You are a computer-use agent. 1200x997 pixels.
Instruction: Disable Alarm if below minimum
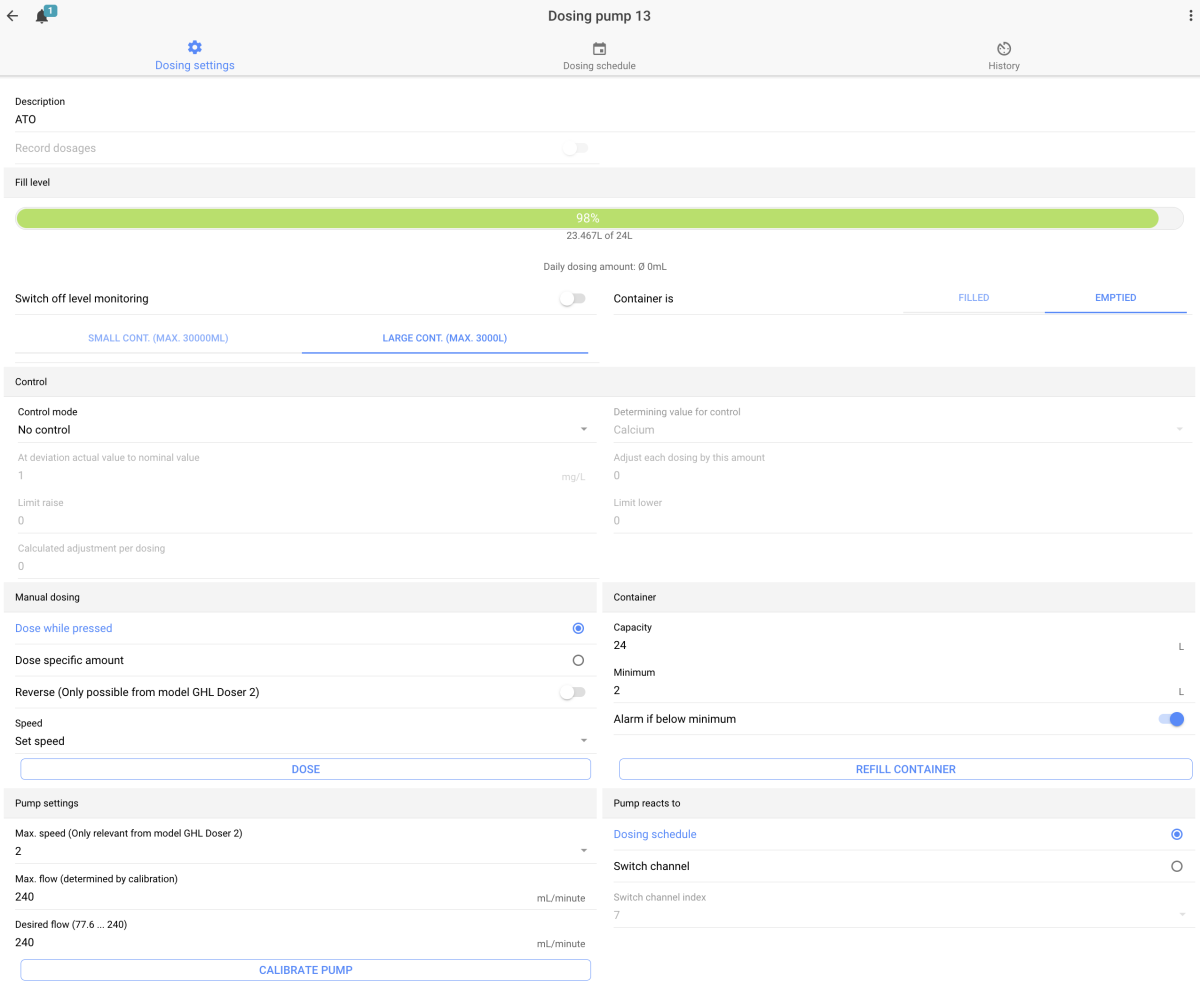coord(1171,719)
